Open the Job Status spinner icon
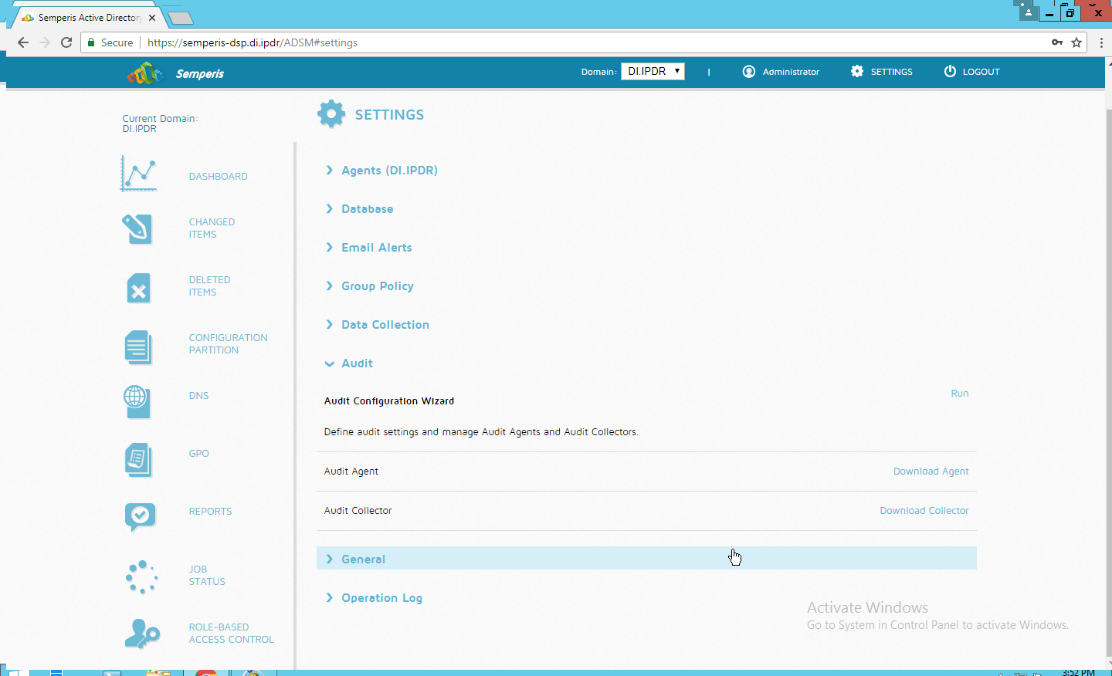 141,576
